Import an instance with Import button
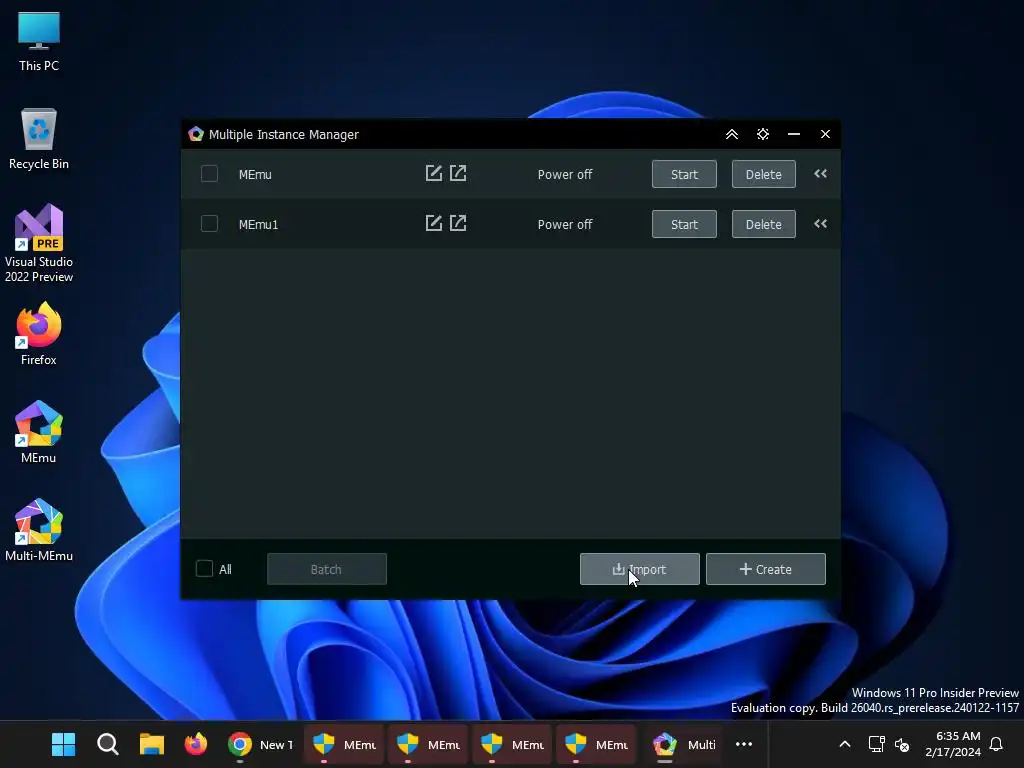 (x=639, y=569)
